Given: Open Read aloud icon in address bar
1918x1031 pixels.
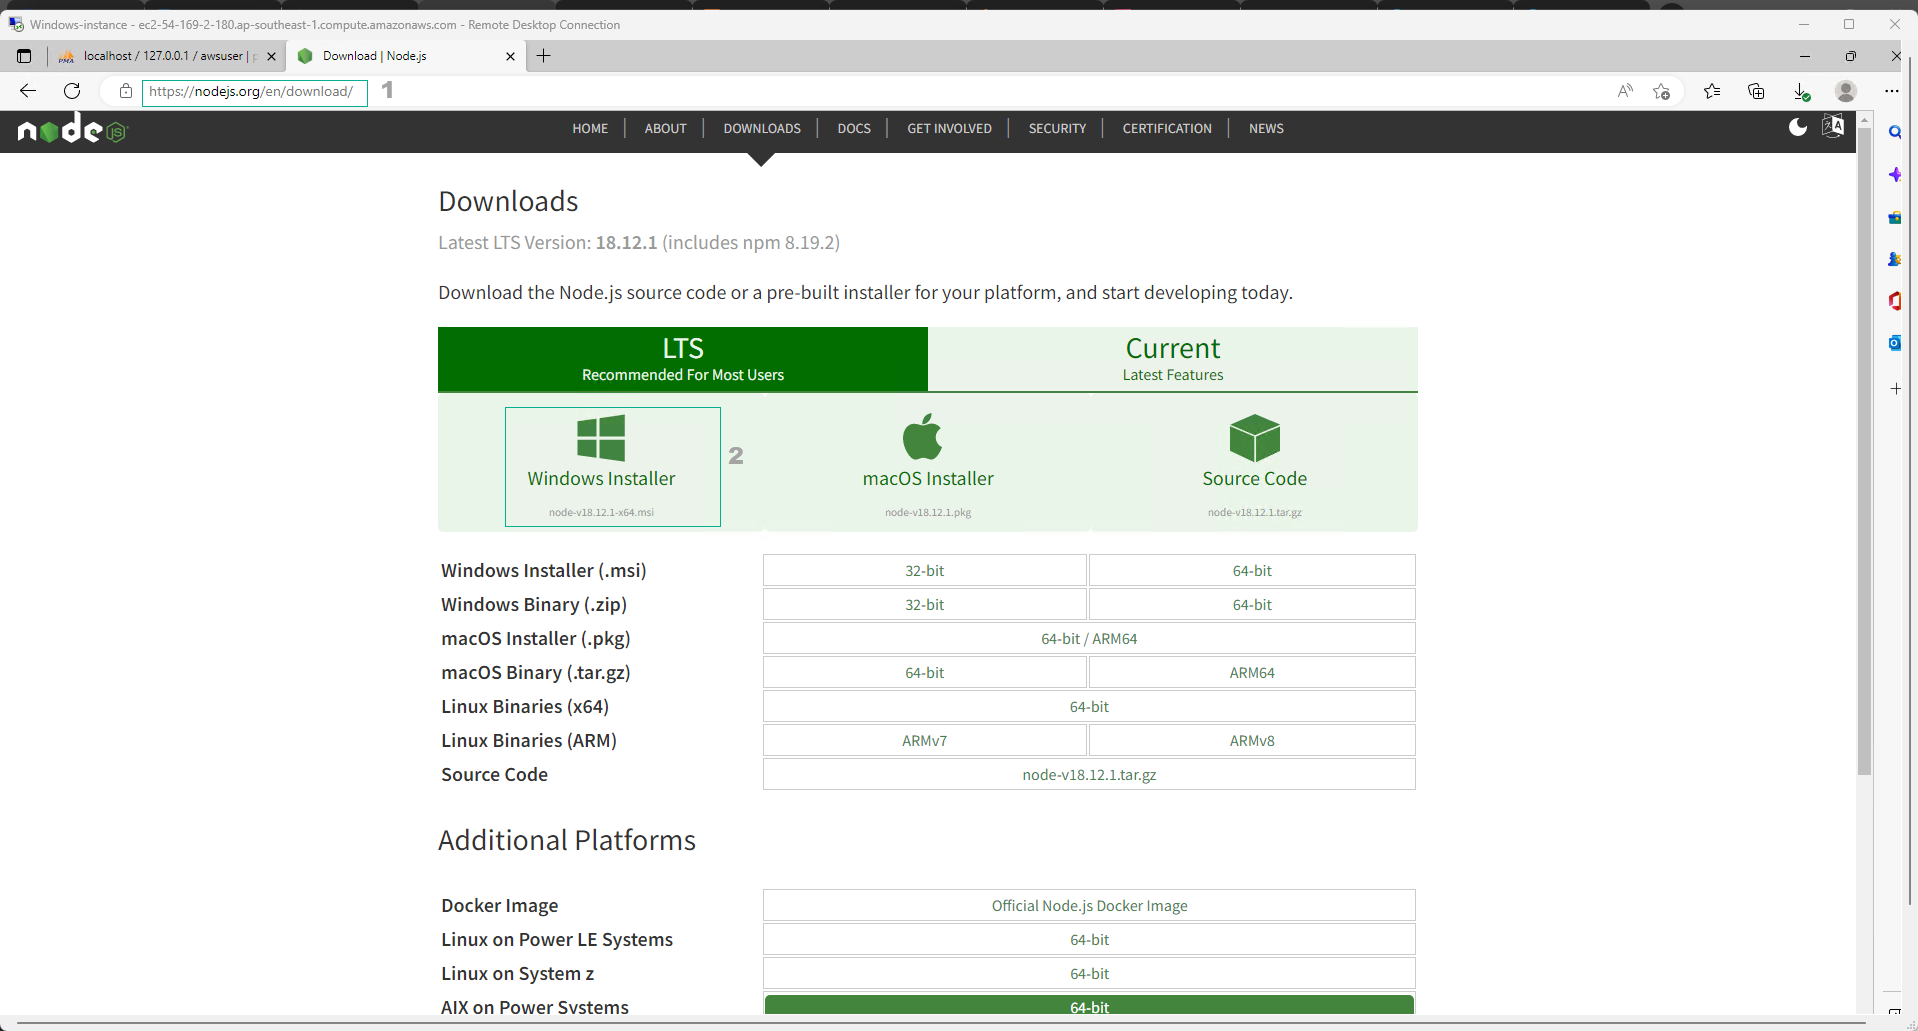Looking at the screenshot, I should 1625,91.
